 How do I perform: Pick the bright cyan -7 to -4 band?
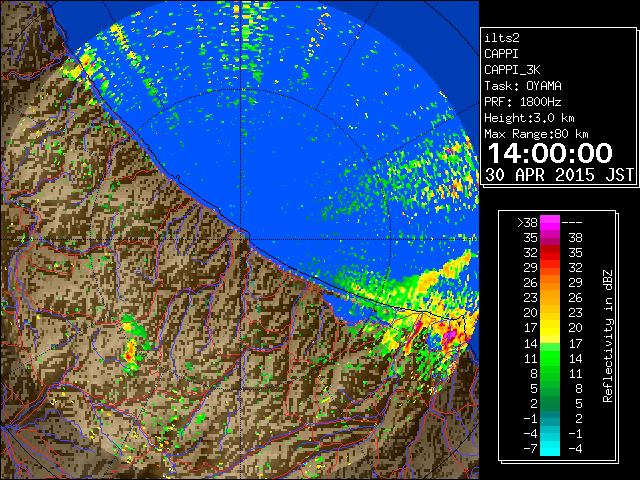550,449
